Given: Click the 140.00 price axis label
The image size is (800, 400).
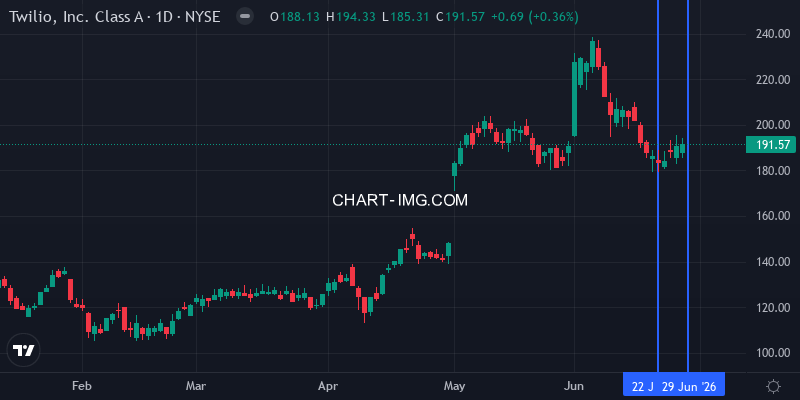Looking at the screenshot, I should coord(773,262).
